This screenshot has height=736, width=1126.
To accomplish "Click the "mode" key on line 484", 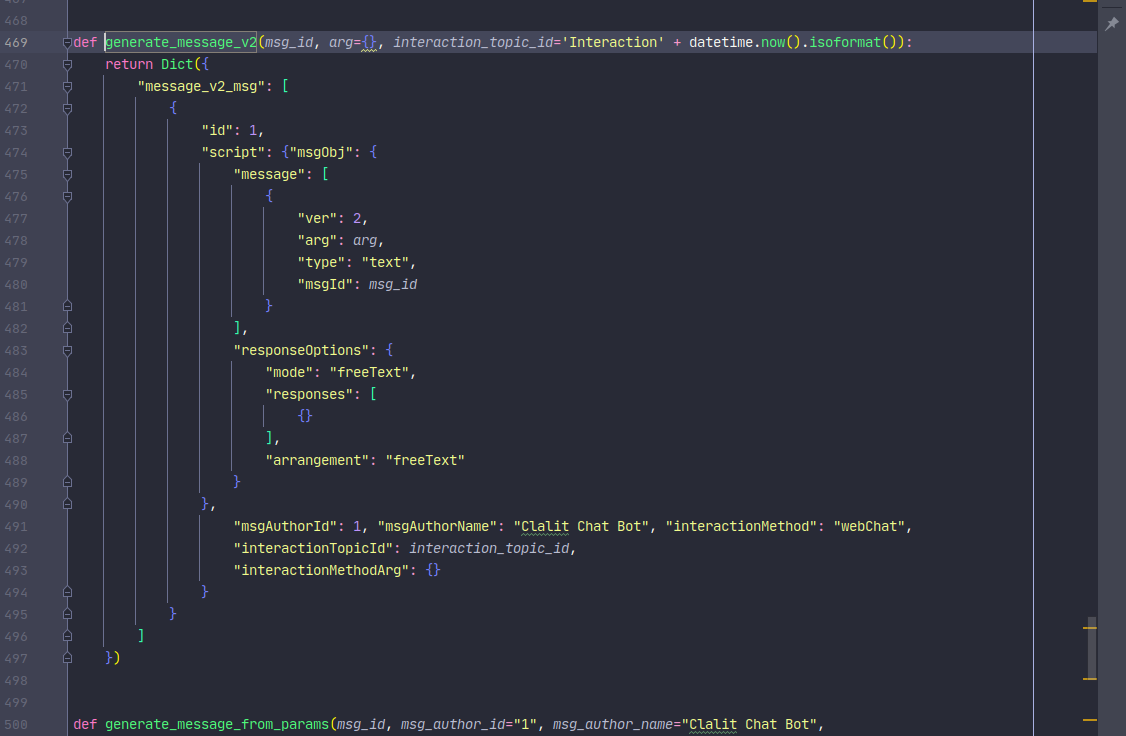I will [289, 373].
